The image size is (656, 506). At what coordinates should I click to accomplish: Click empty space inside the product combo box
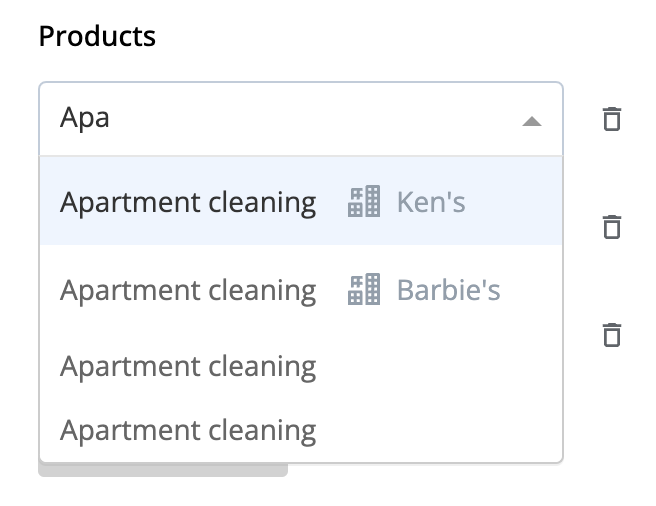pyautogui.click(x=314, y=119)
